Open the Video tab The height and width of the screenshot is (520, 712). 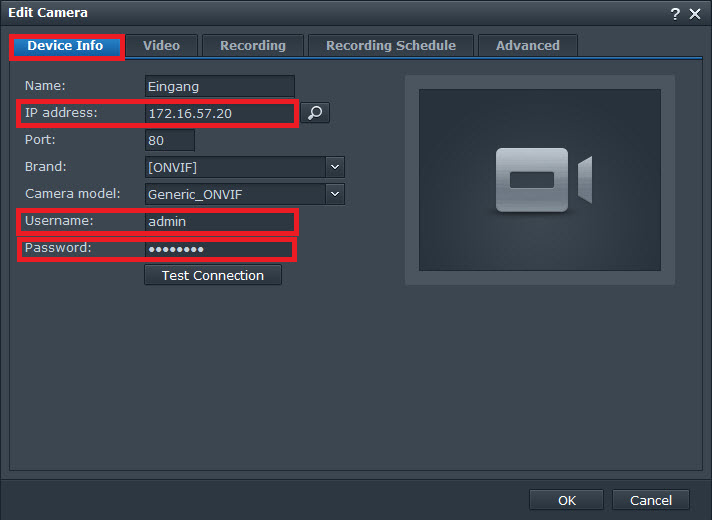pyautogui.click(x=161, y=45)
